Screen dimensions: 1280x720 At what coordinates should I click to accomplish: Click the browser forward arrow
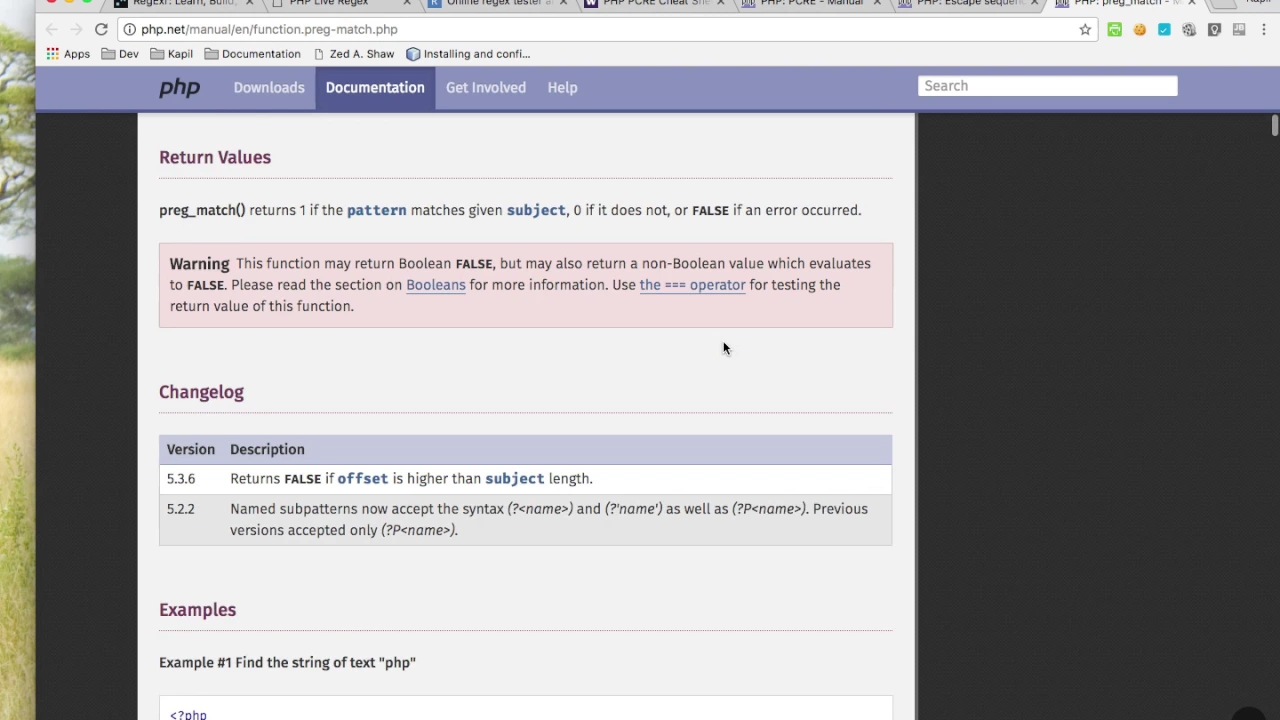click(76, 30)
